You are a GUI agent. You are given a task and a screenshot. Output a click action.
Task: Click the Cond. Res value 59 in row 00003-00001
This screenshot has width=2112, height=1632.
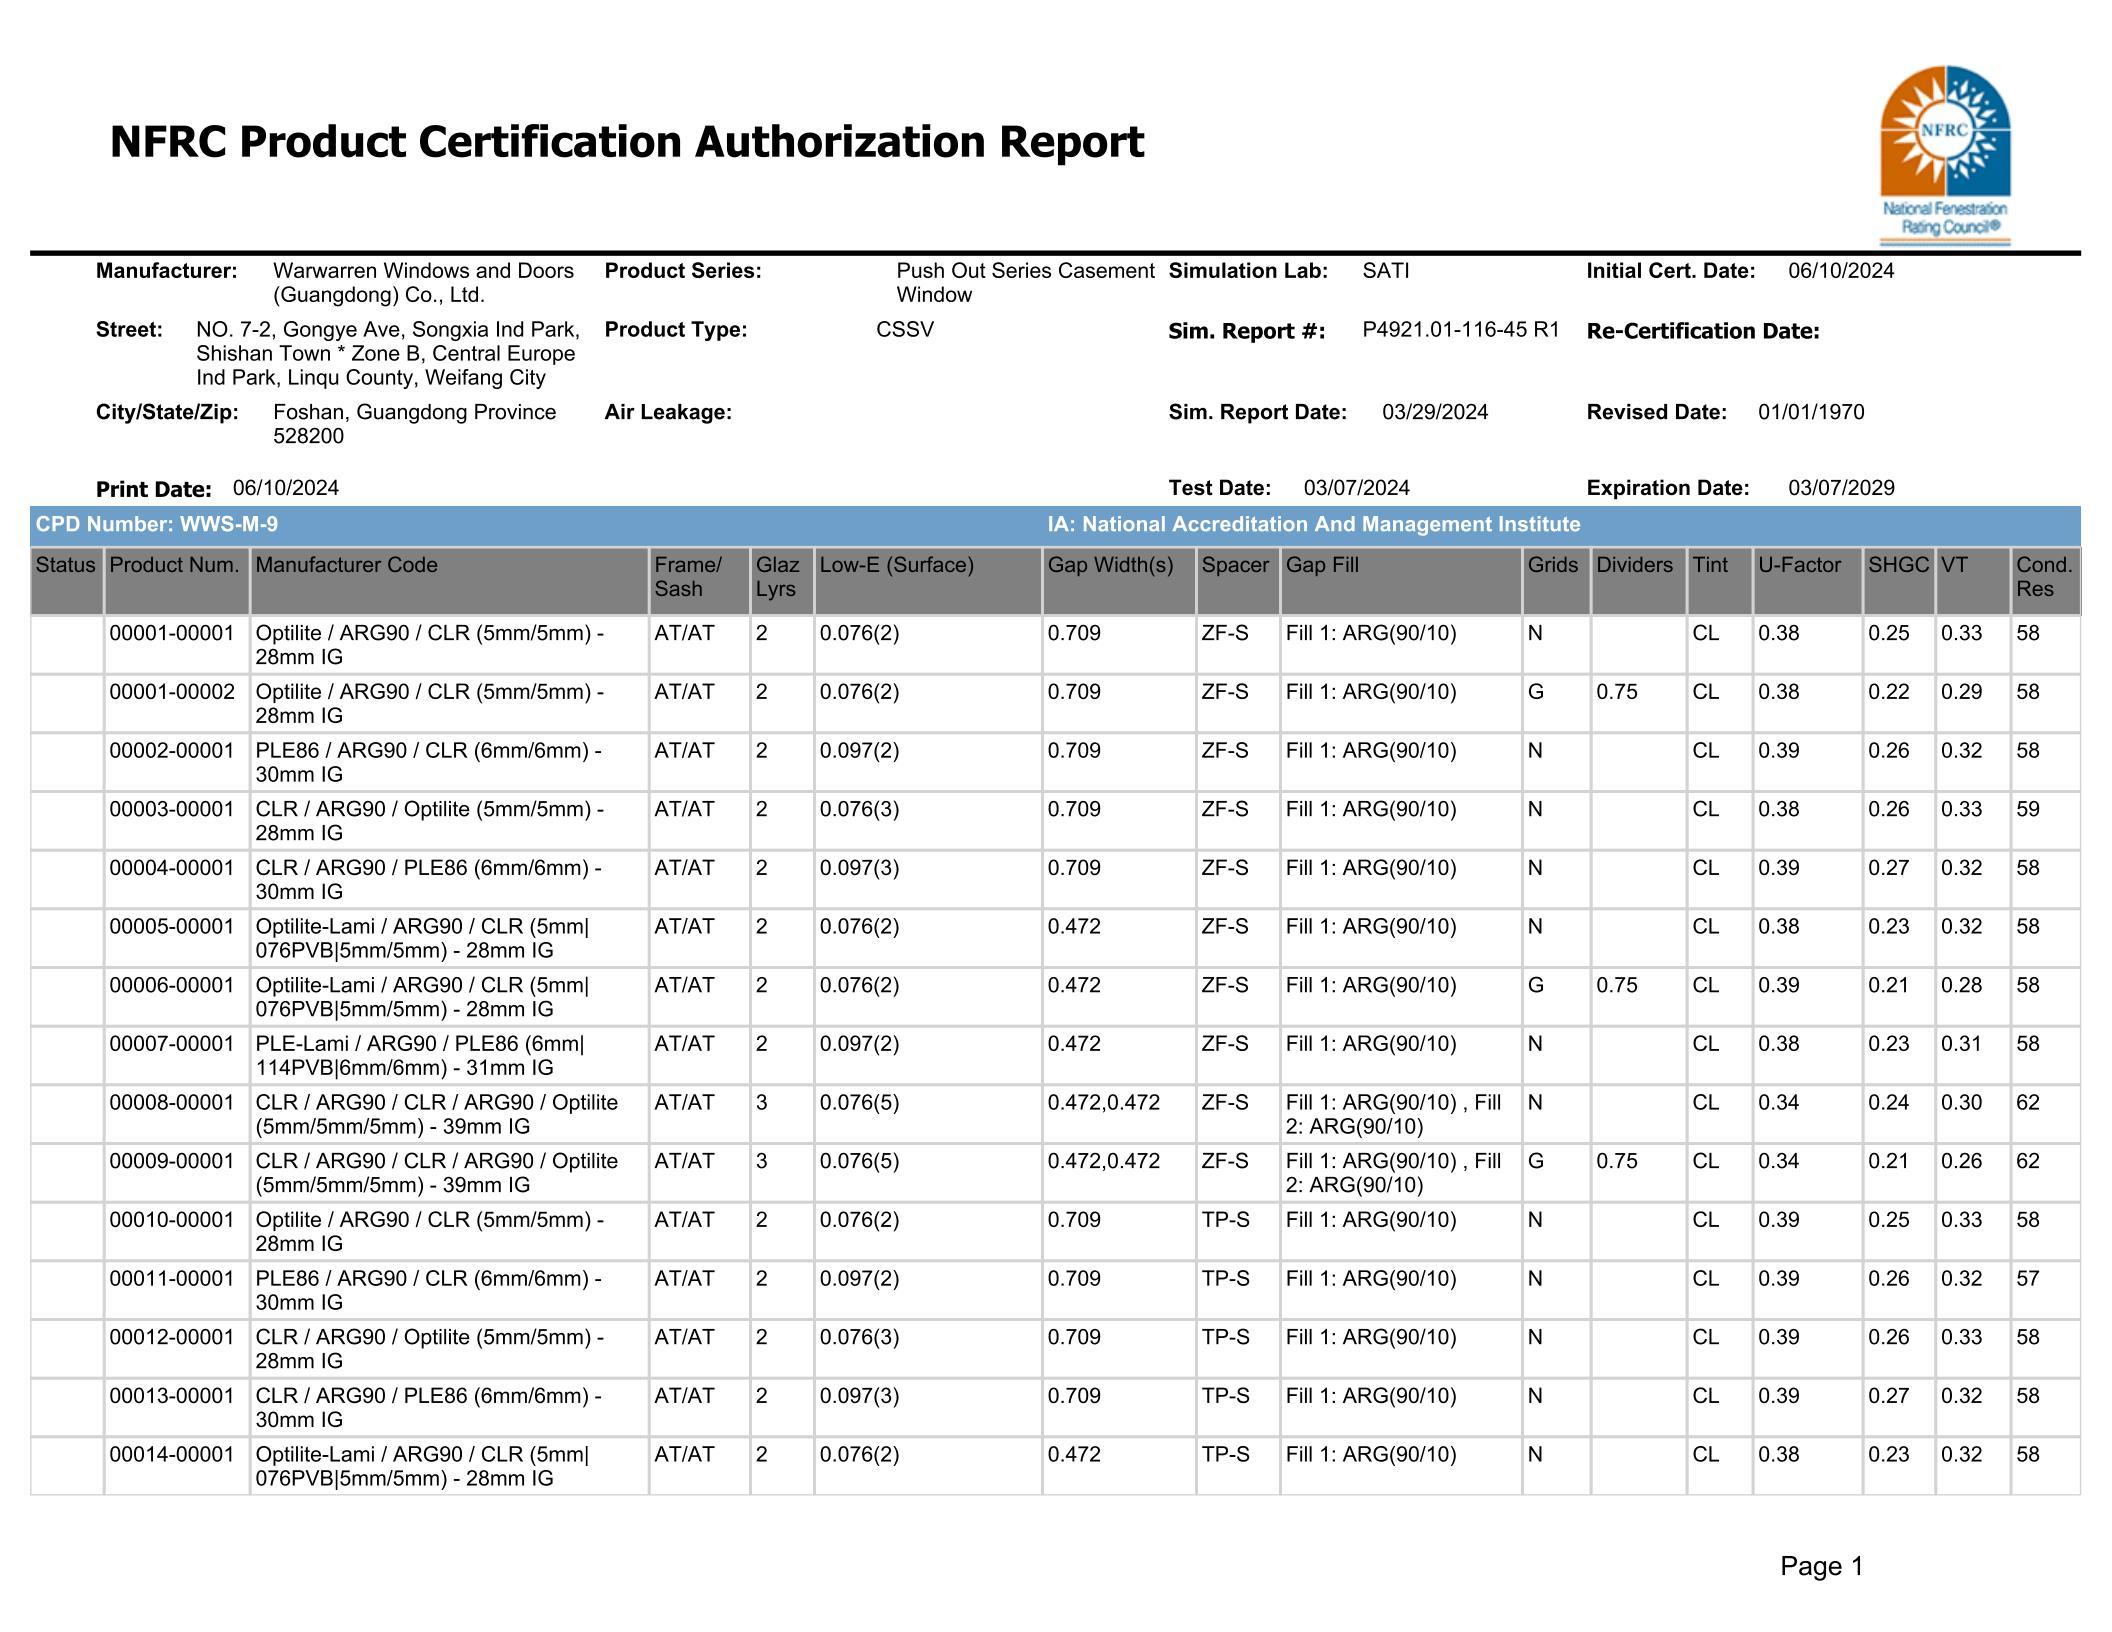point(2027,809)
